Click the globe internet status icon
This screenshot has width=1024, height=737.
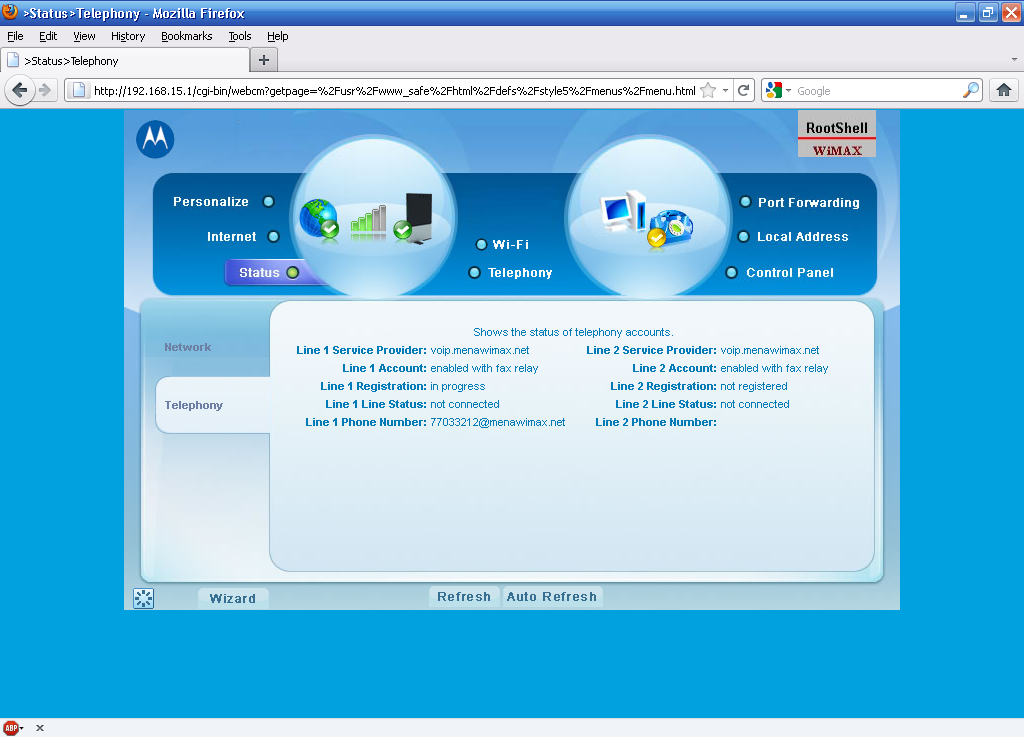tap(319, 219)
